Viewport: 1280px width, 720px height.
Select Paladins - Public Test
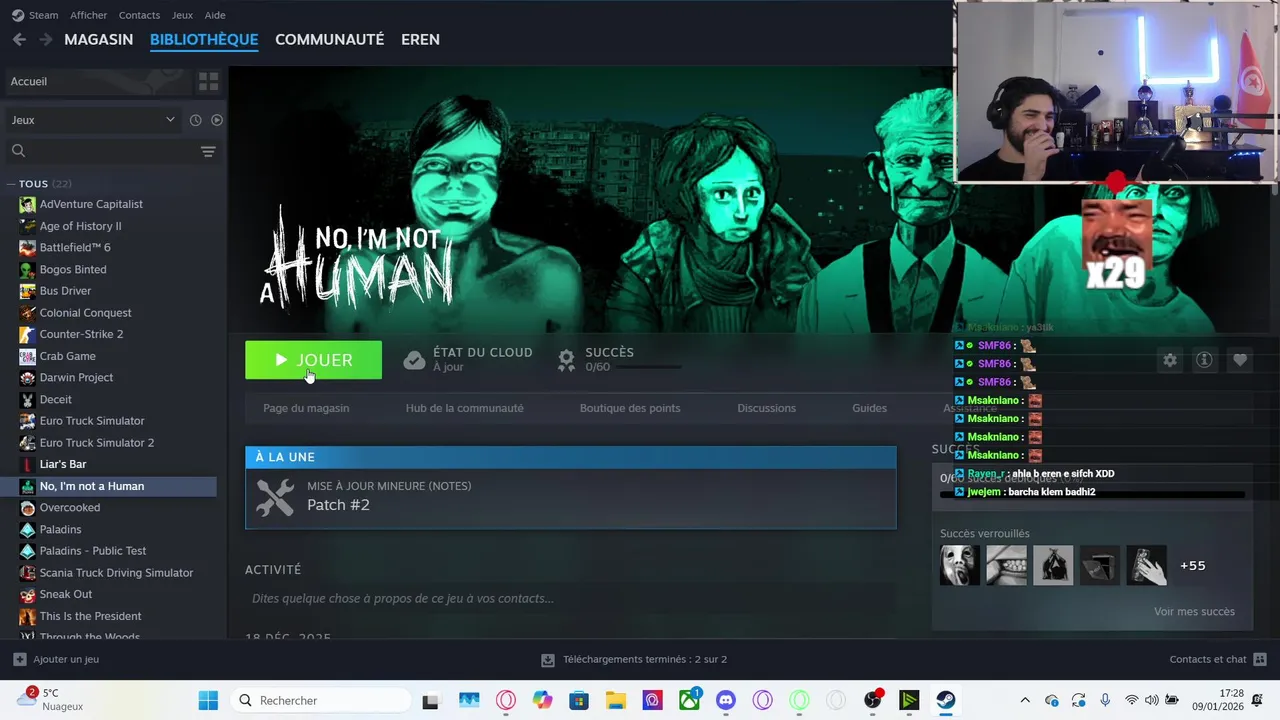click(93, 551)
